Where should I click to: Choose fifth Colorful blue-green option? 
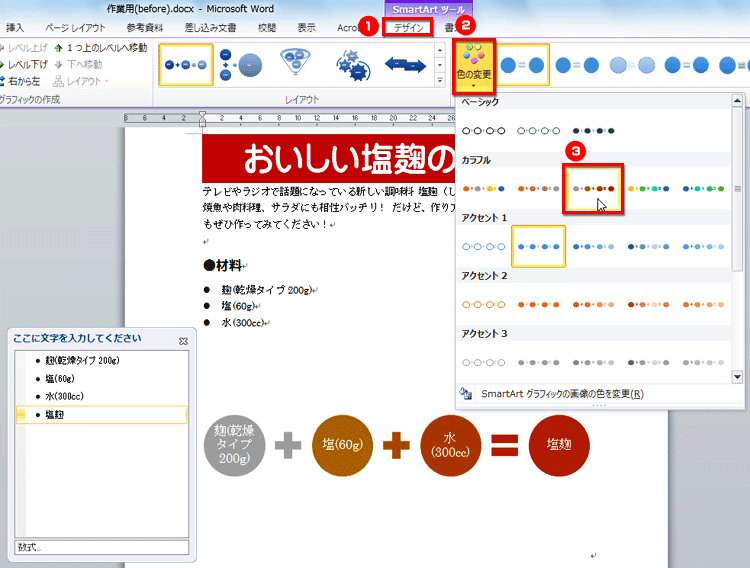[x=704, y=189]
